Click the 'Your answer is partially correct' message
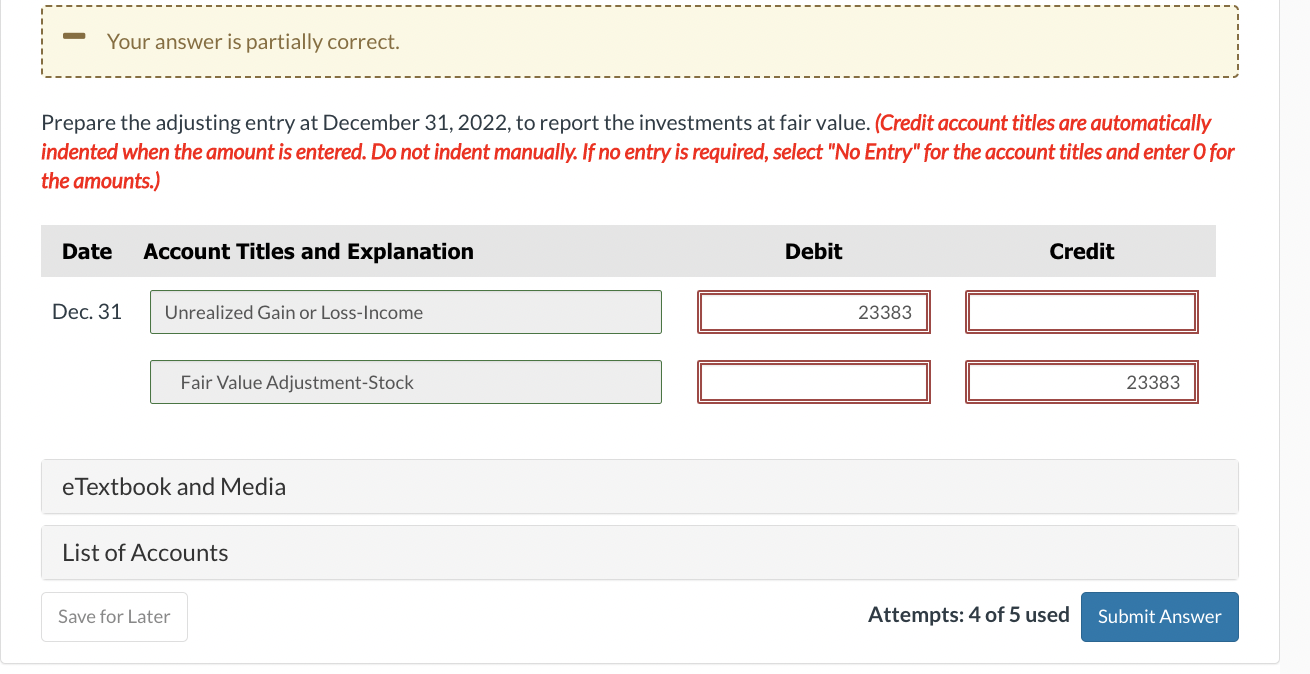 tap(253, 42)
